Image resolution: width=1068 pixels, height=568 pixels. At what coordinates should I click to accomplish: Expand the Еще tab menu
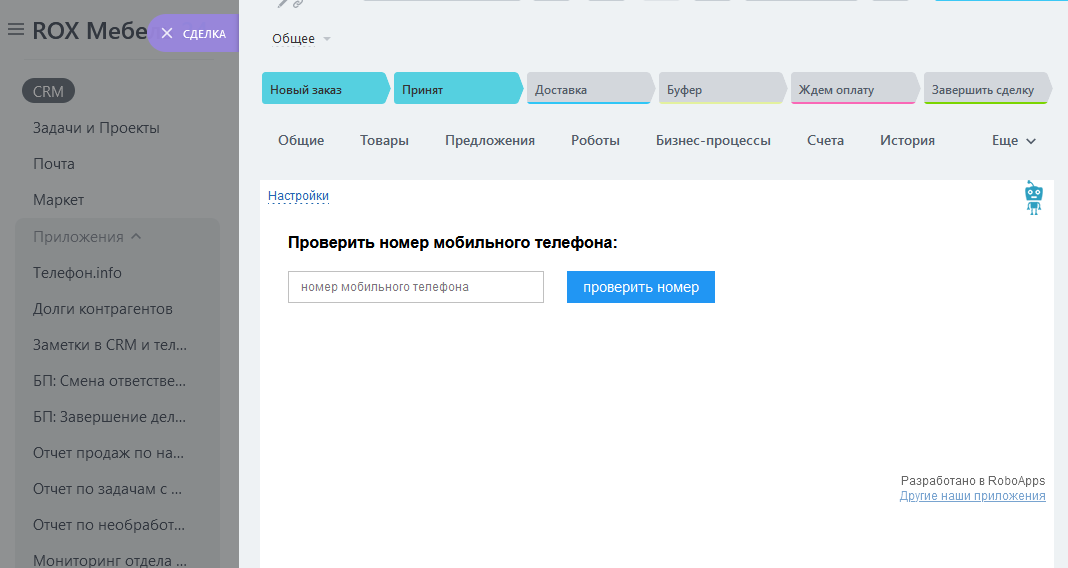tap(1013, 141)
